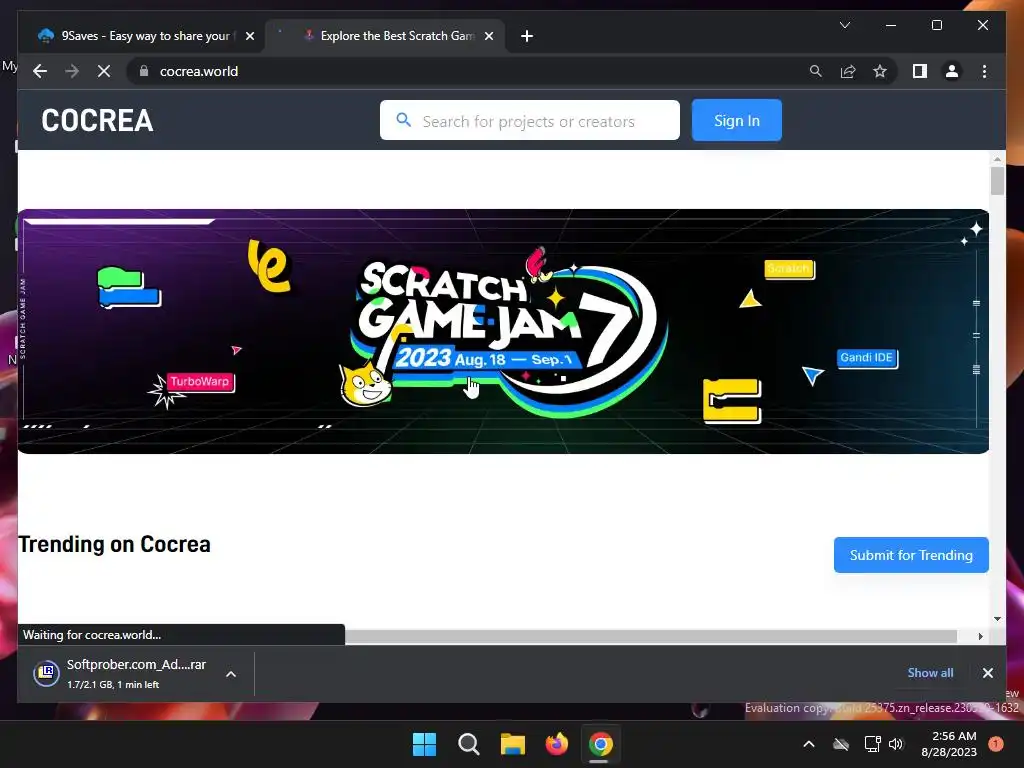Open Firefox from the taskbar
This screenshot has width=1024, height=768.
pos(556,744)
